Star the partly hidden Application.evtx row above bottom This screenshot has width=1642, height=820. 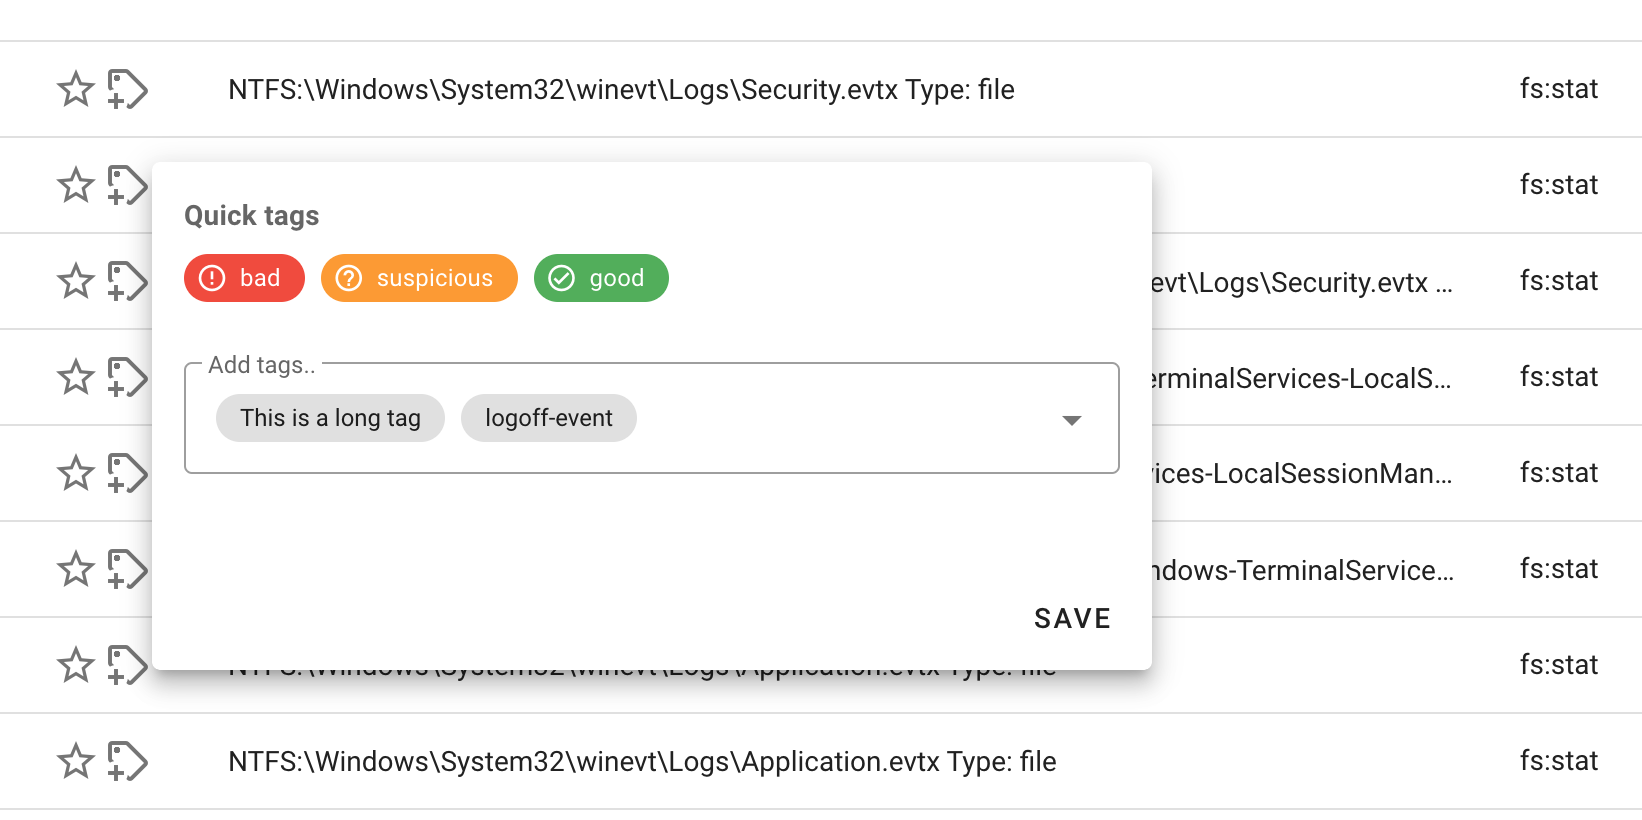point(76,665)
